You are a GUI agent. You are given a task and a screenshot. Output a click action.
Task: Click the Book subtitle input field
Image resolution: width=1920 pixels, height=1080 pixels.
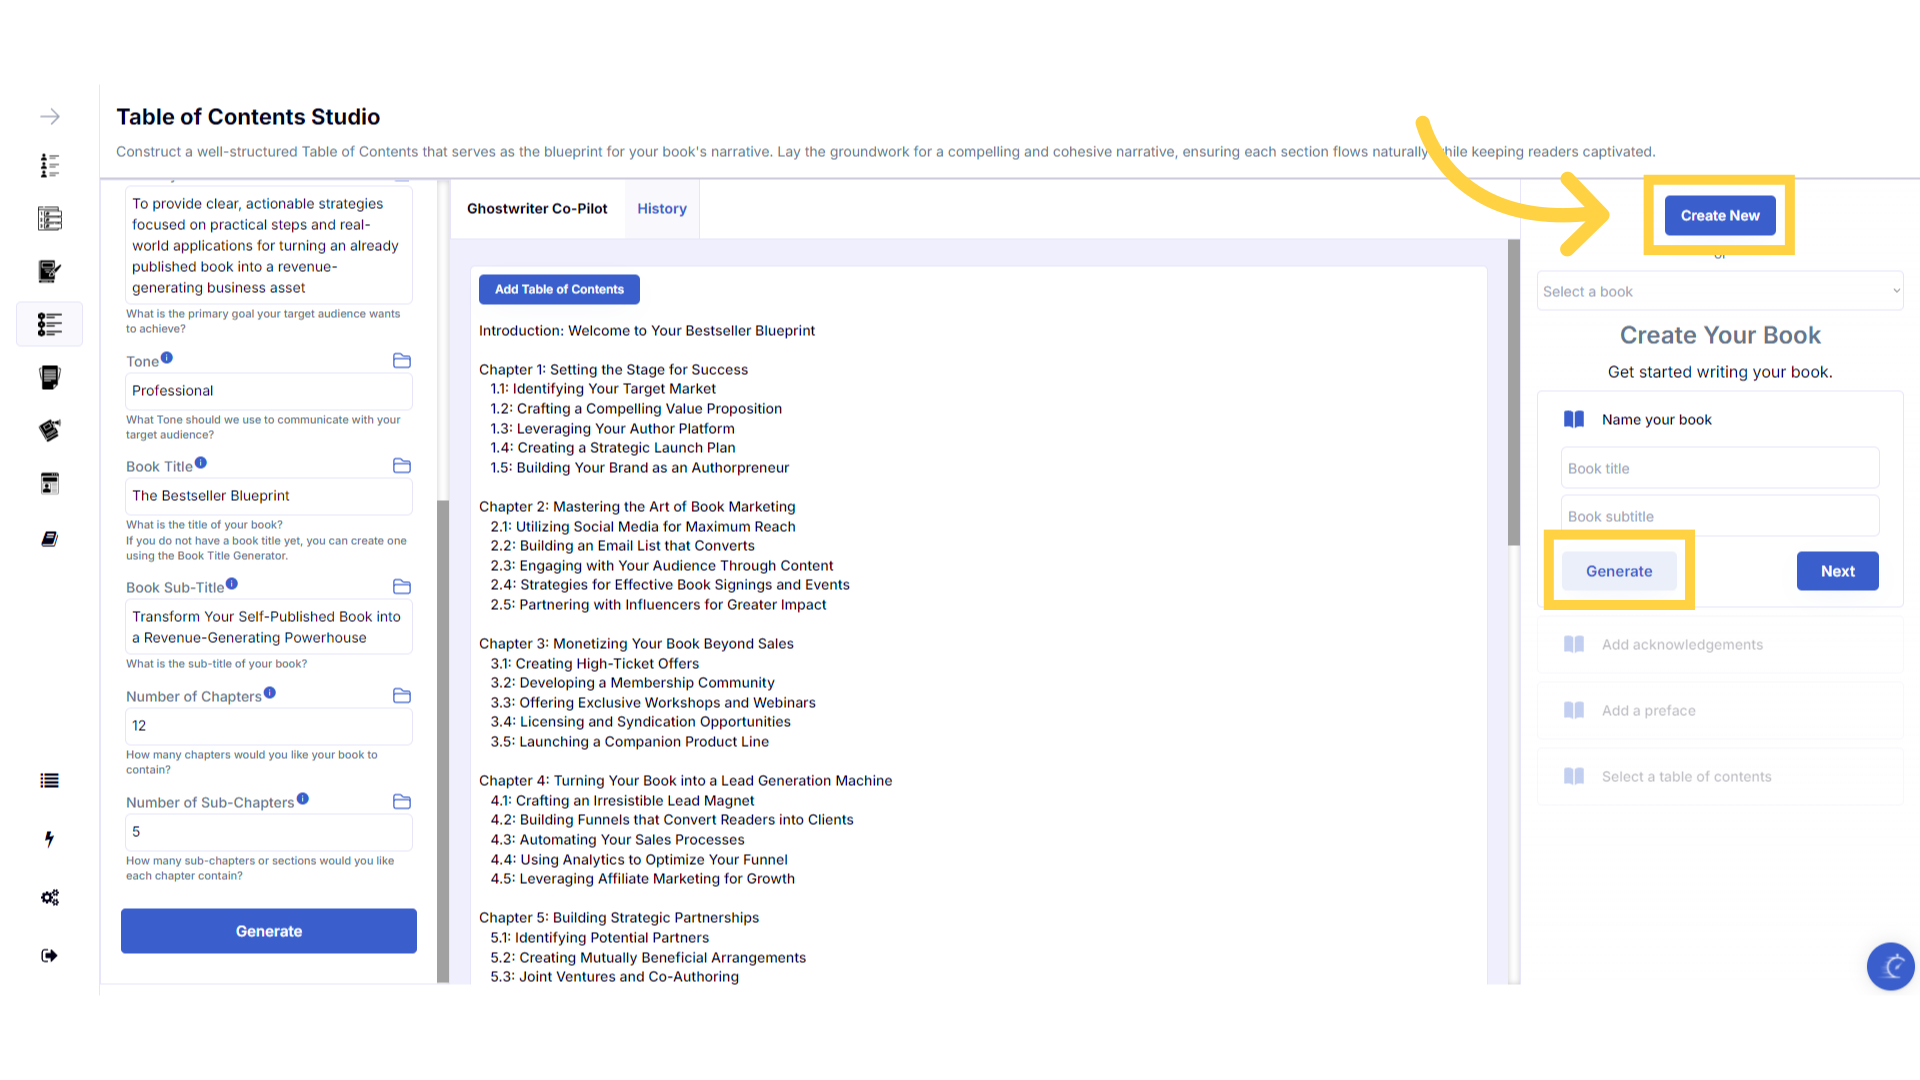tap(1719, 516)
